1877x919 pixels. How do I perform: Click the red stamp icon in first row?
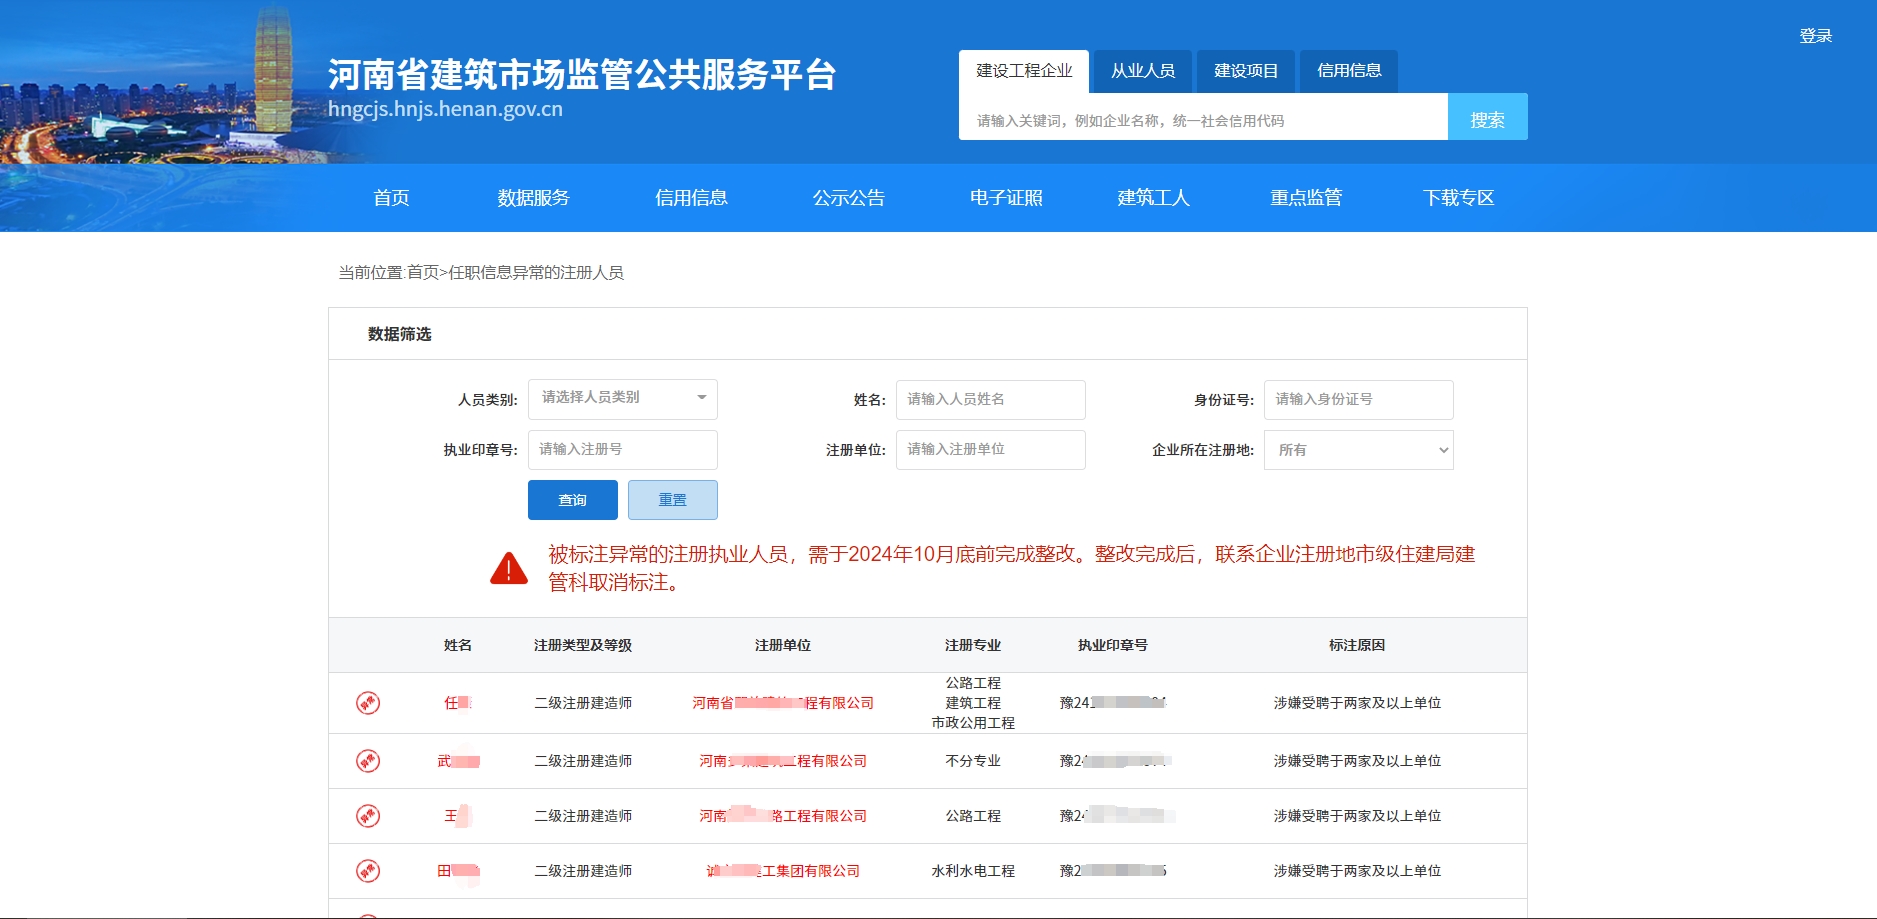click(368, 703)
